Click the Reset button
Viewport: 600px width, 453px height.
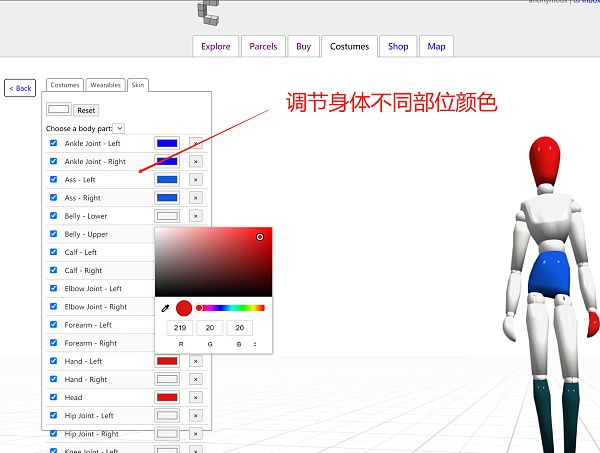87,110
